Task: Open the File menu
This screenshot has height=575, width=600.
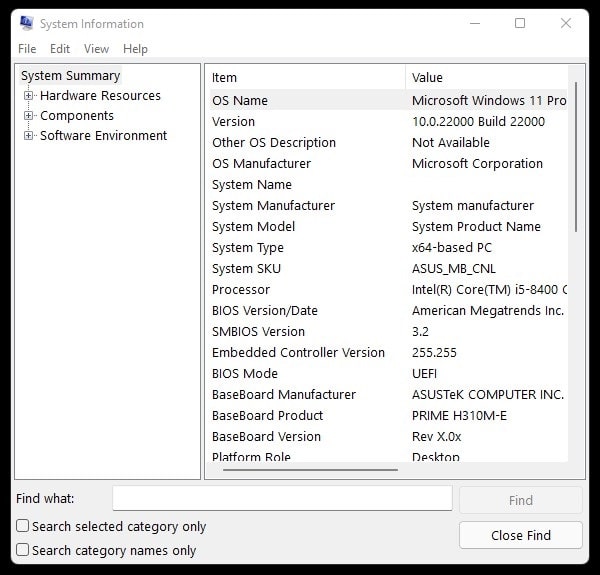Action: (x=27, y=49)
